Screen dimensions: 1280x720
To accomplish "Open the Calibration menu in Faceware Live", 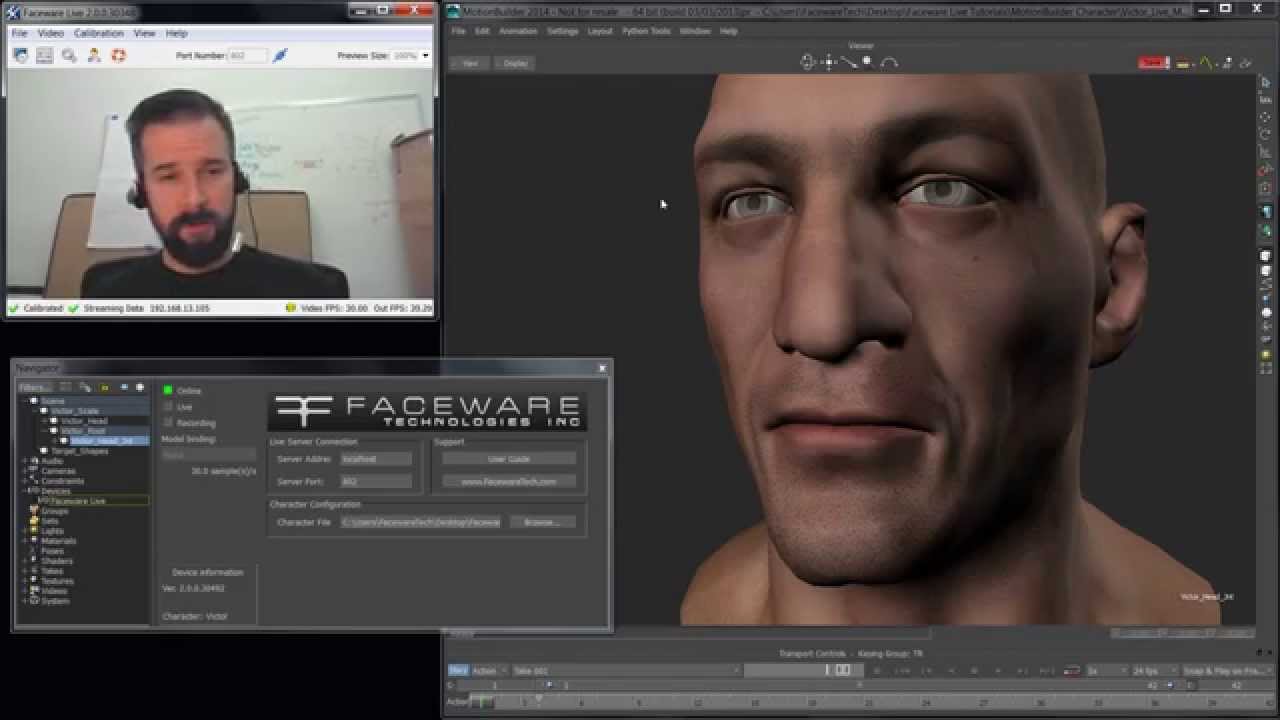I will pyautogui.click(x=99, y=33).
